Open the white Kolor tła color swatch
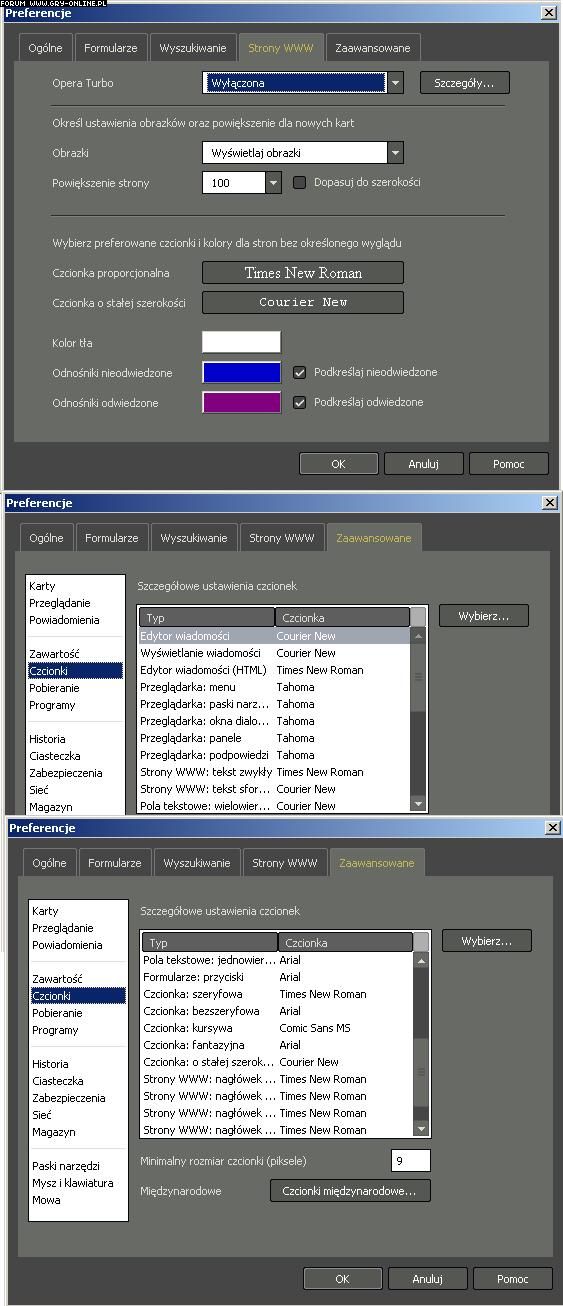 pos(242,343)
